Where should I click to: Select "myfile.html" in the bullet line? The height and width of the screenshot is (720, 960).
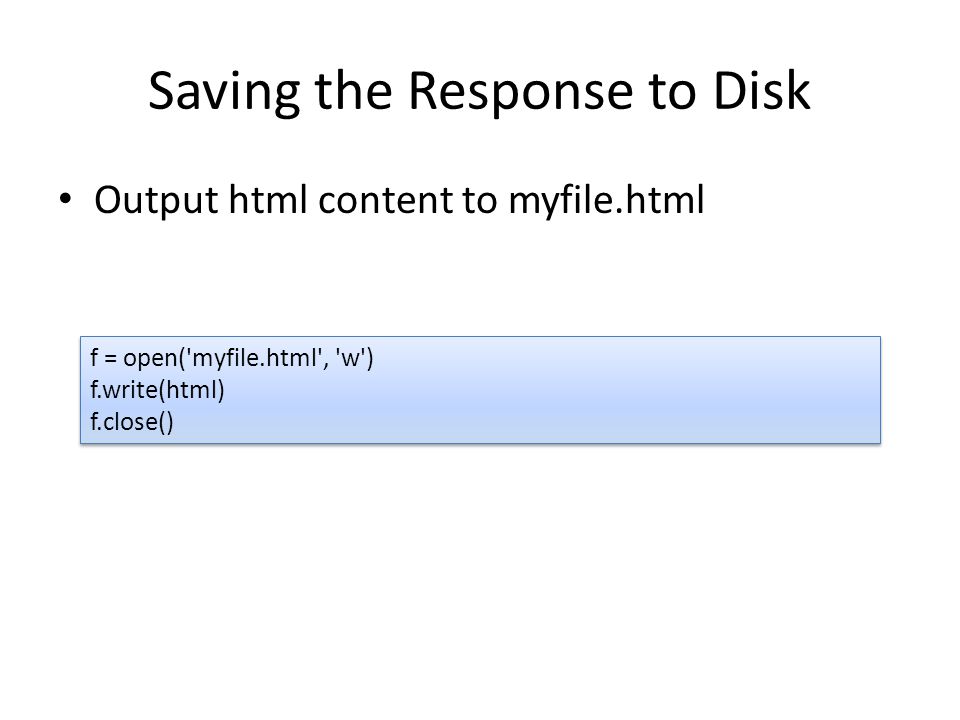coord(607,200)
